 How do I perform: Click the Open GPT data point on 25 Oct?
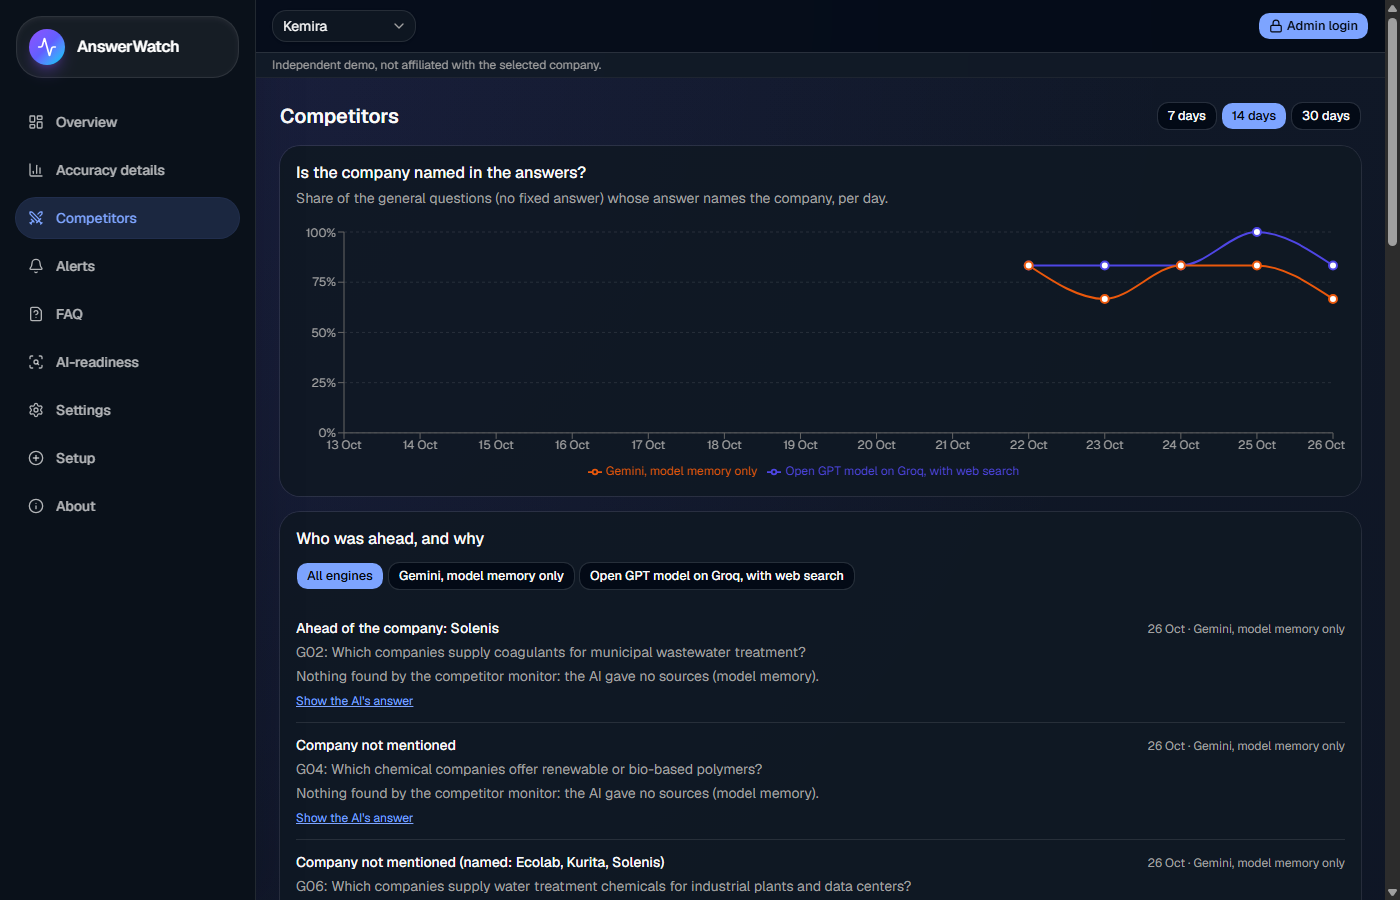[1257, 232]
